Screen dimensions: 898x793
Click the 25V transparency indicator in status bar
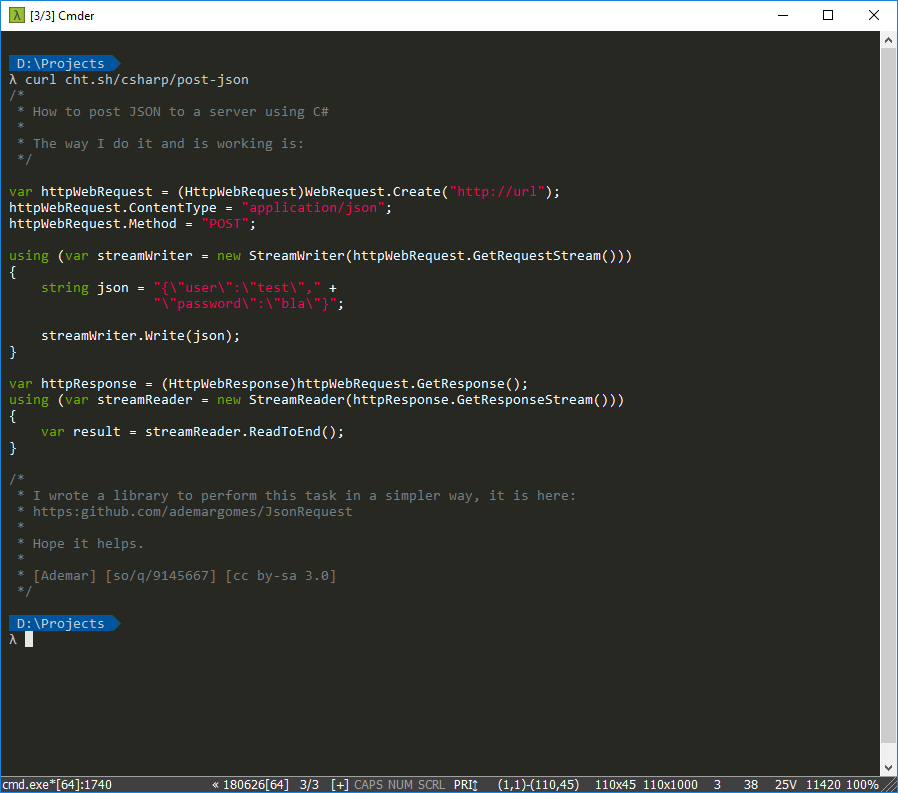786,784
